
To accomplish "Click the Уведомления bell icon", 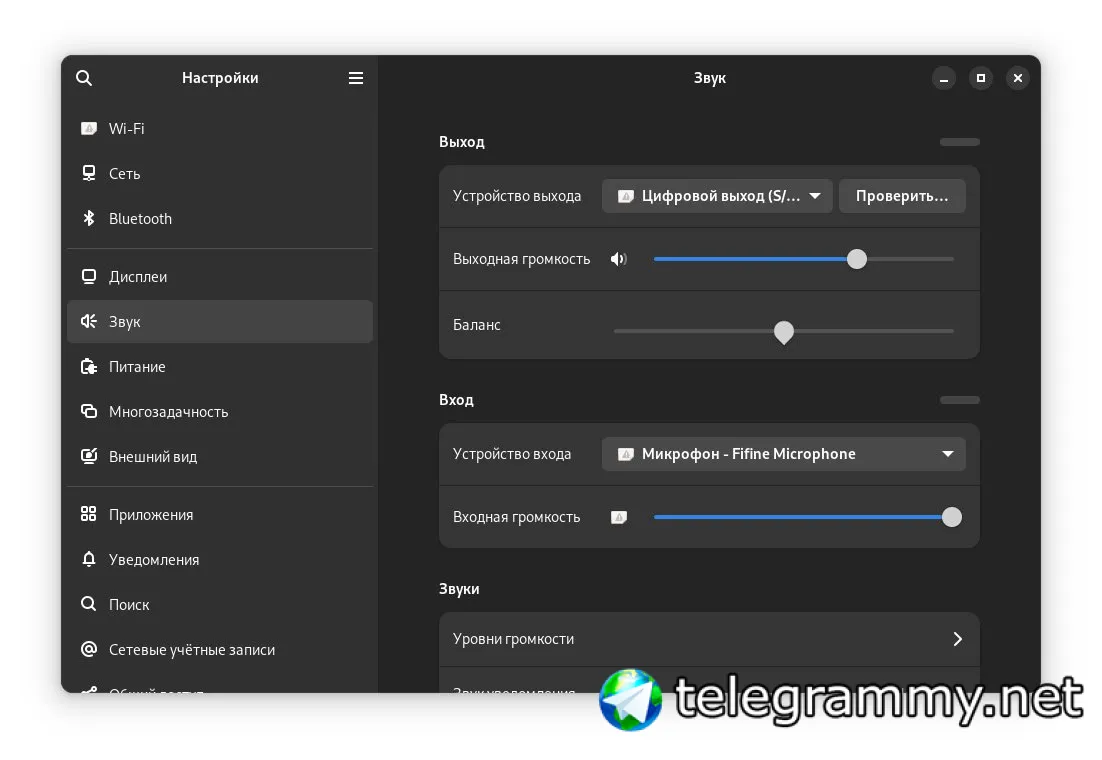I will click(89, 559).
